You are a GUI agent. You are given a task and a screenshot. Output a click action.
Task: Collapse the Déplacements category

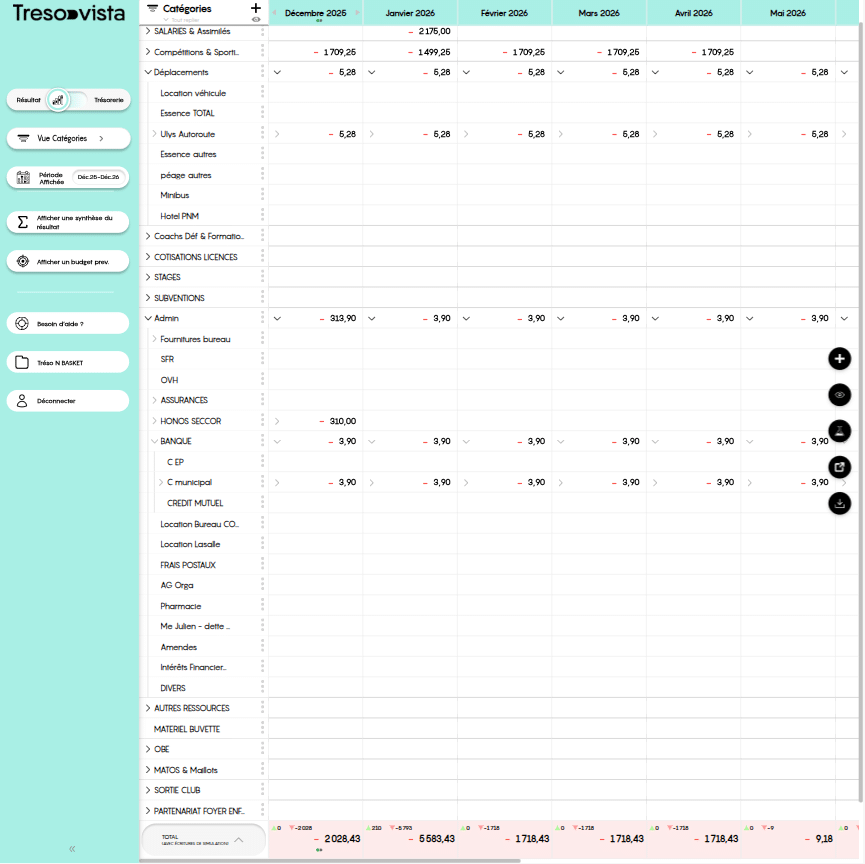click(x=148, y=72)
